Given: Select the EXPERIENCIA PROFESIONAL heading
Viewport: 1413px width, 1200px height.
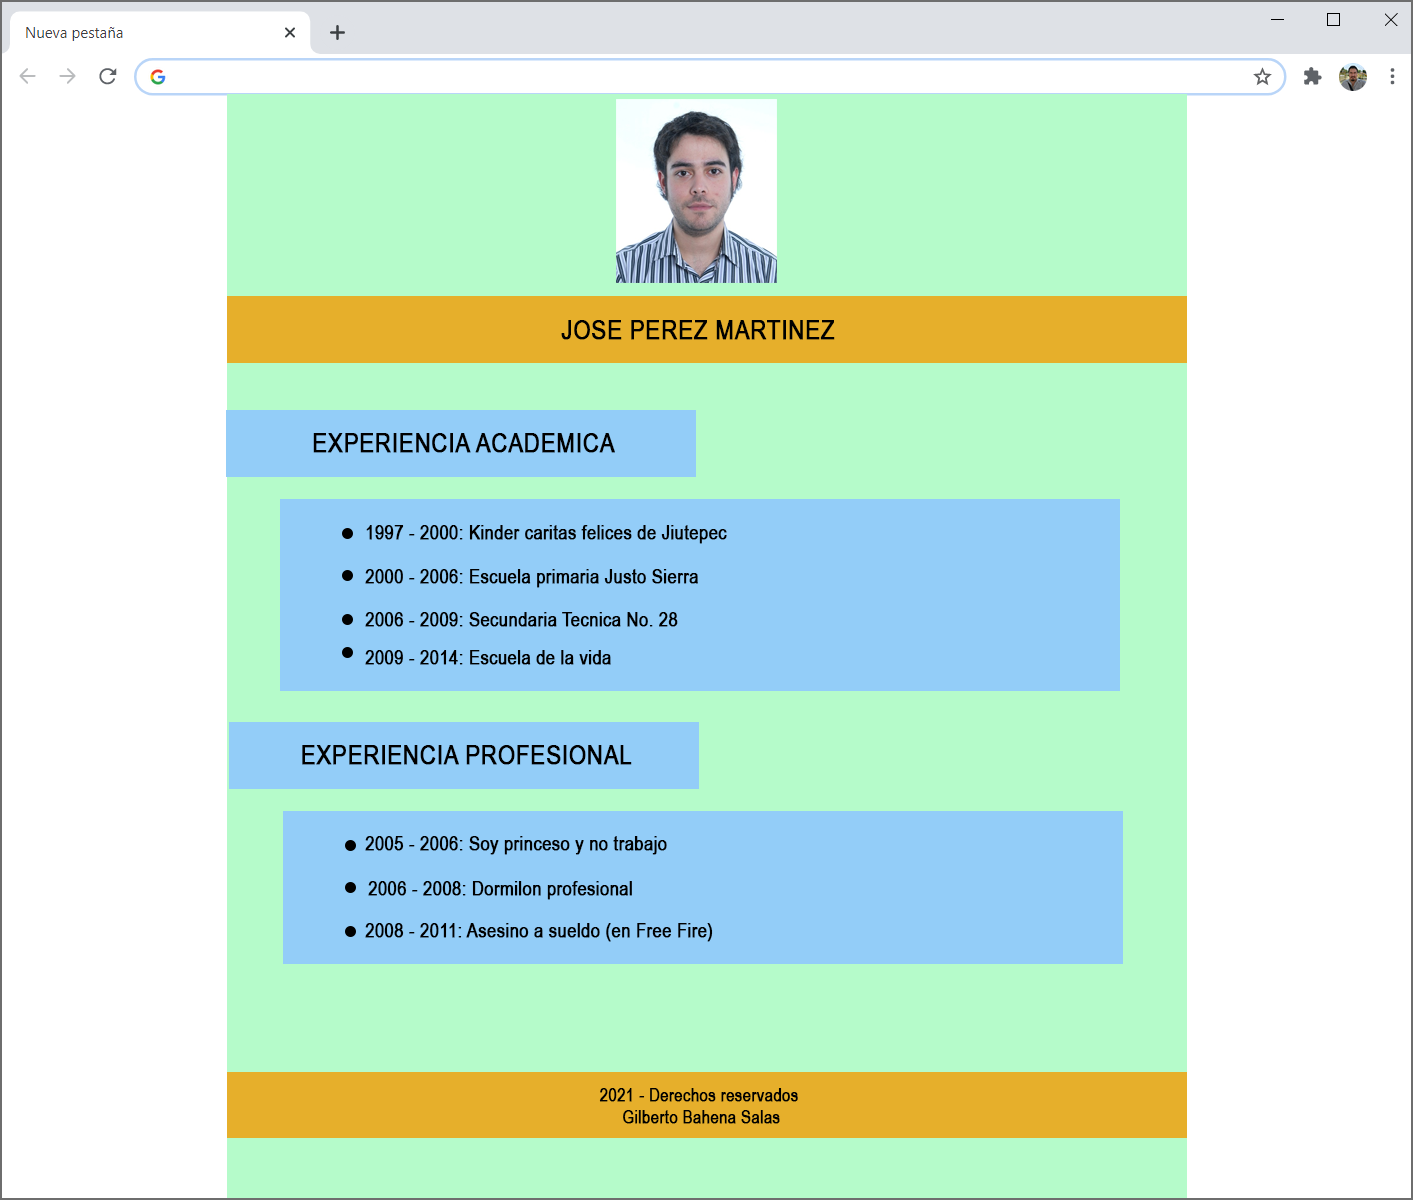Looking at the screenshot, I should (x=465, y=755).
